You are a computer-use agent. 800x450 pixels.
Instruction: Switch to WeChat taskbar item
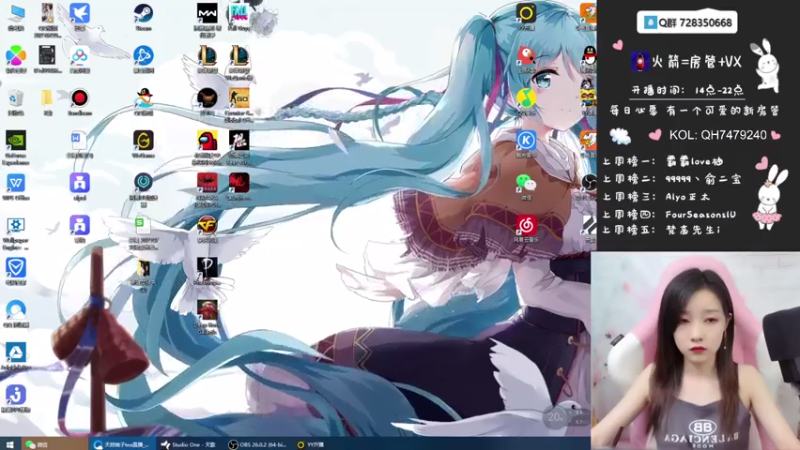pos(54,444)
